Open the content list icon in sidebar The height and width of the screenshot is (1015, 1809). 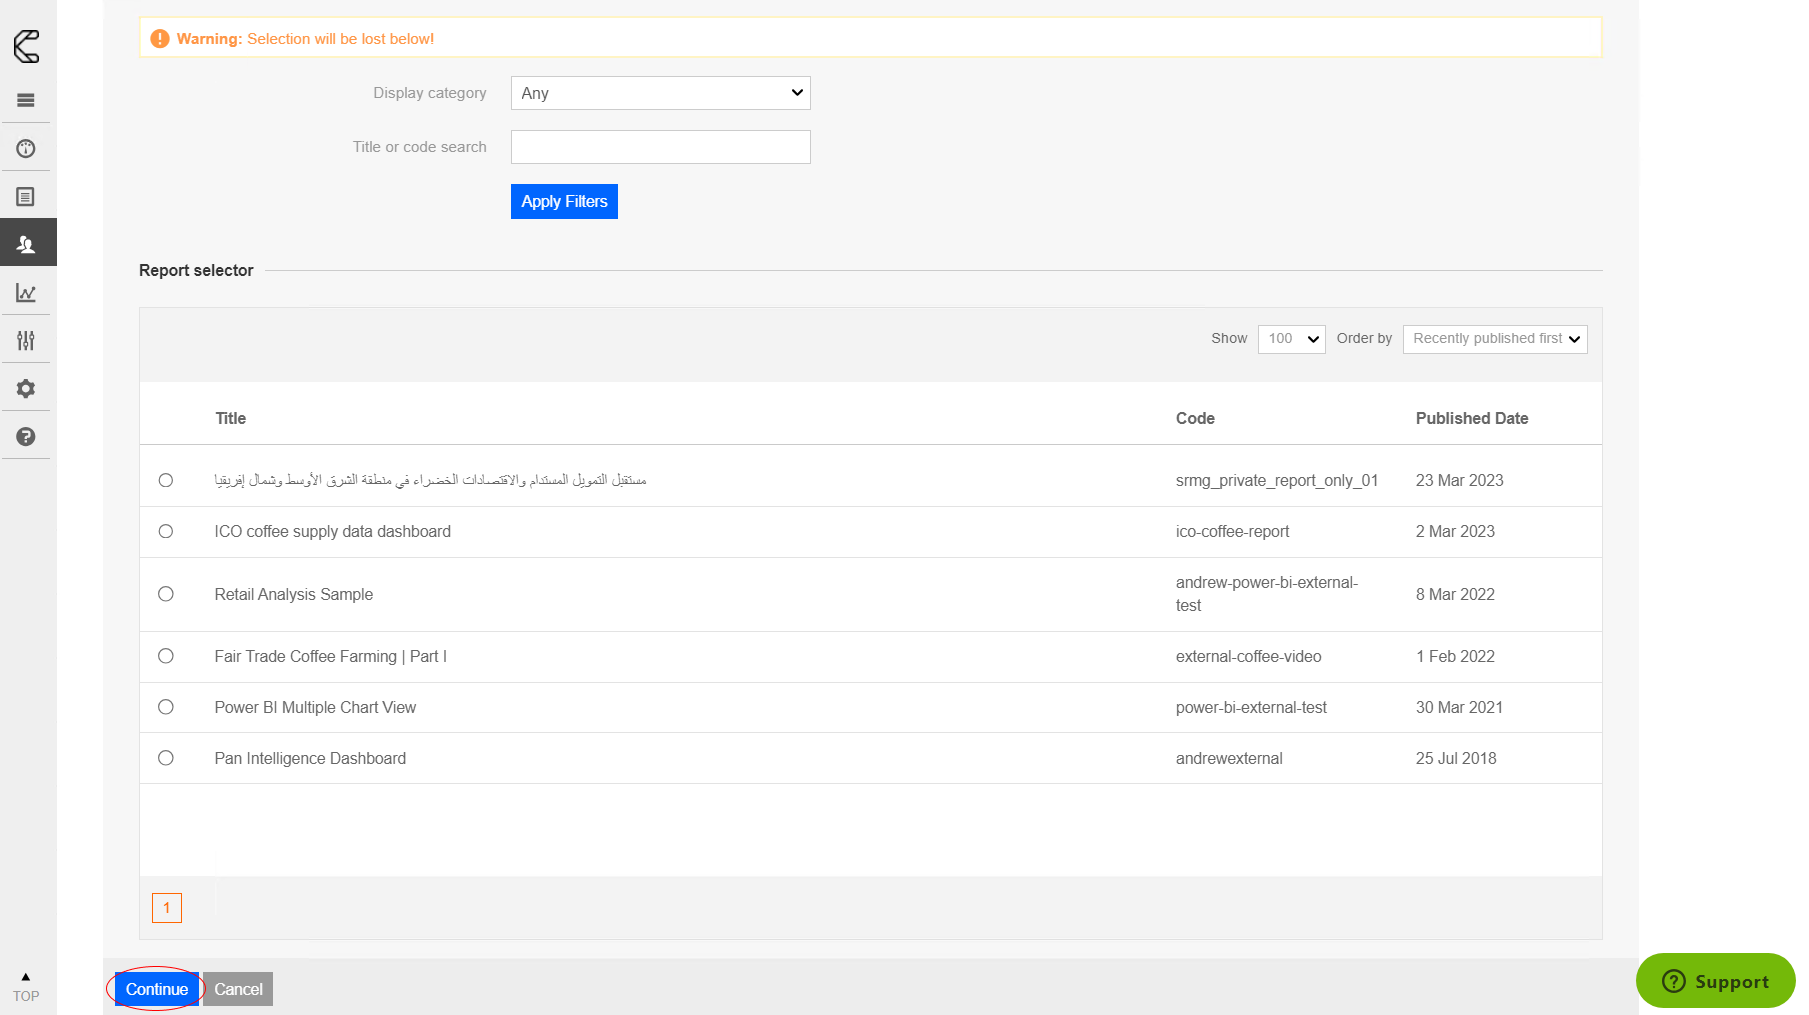[26, 197]
